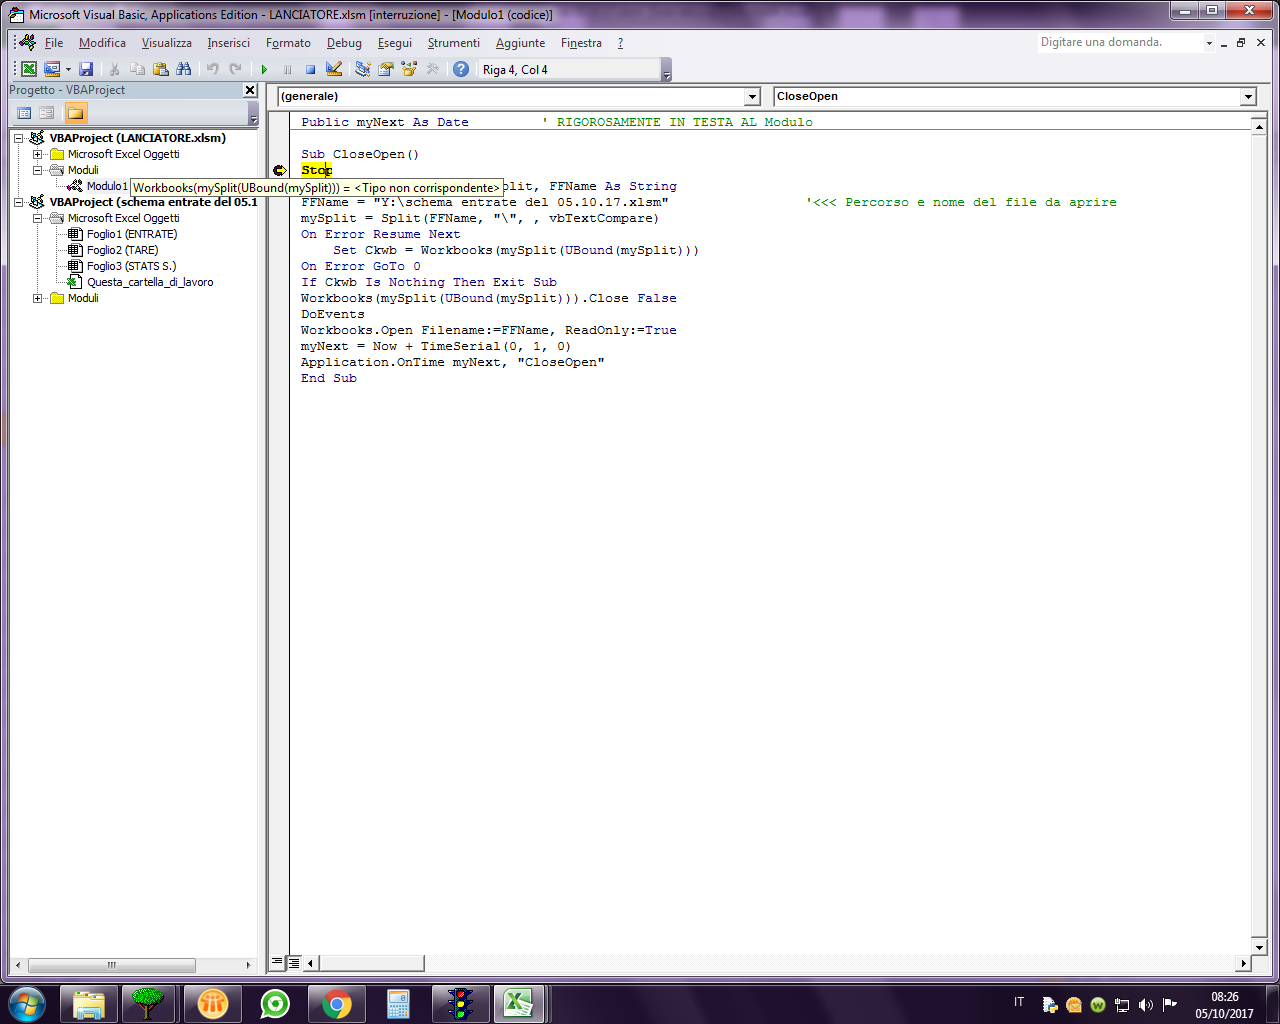Expand Microsoft Excel Oggetti under LANCIATORE
The width and height of the screenshot is (1280, 1024).
(x=37, y=154)
